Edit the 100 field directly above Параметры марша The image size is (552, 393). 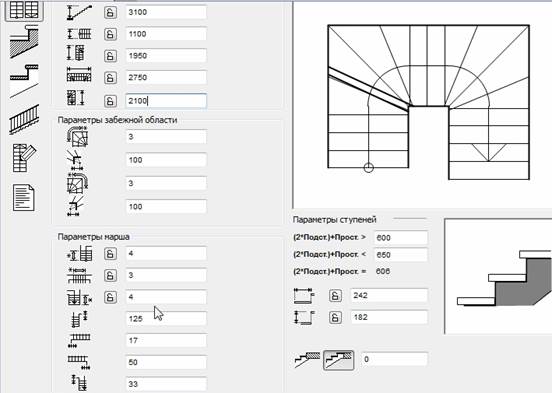tap(166, 207)
